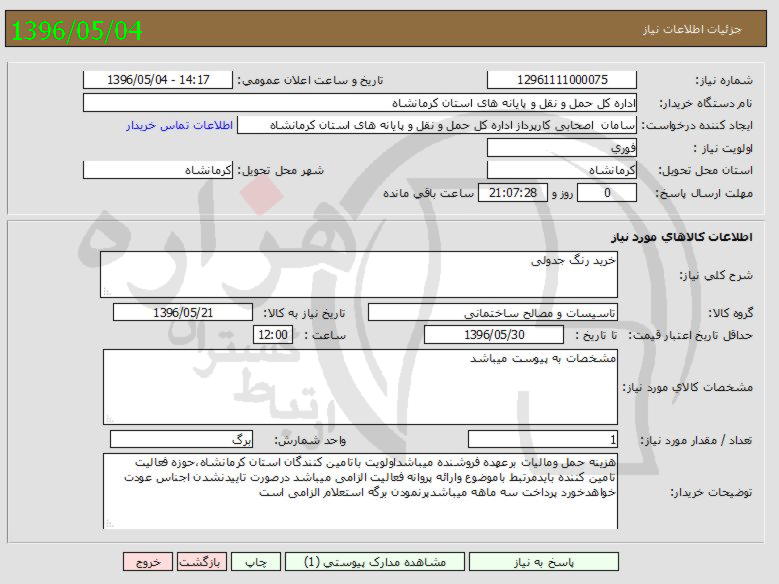Click the خروج exit button
Viewport: 779px width, 584px height.
pos(148,562)
